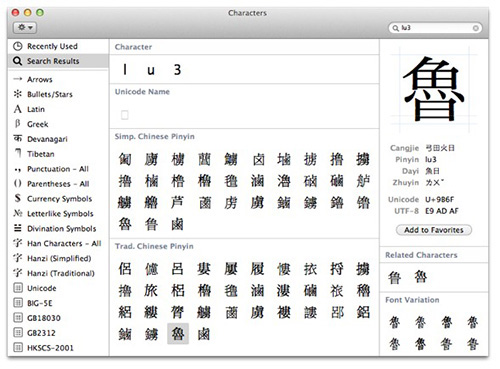
Task: Click the Add to Favorites button
Action: coord(434,230)
